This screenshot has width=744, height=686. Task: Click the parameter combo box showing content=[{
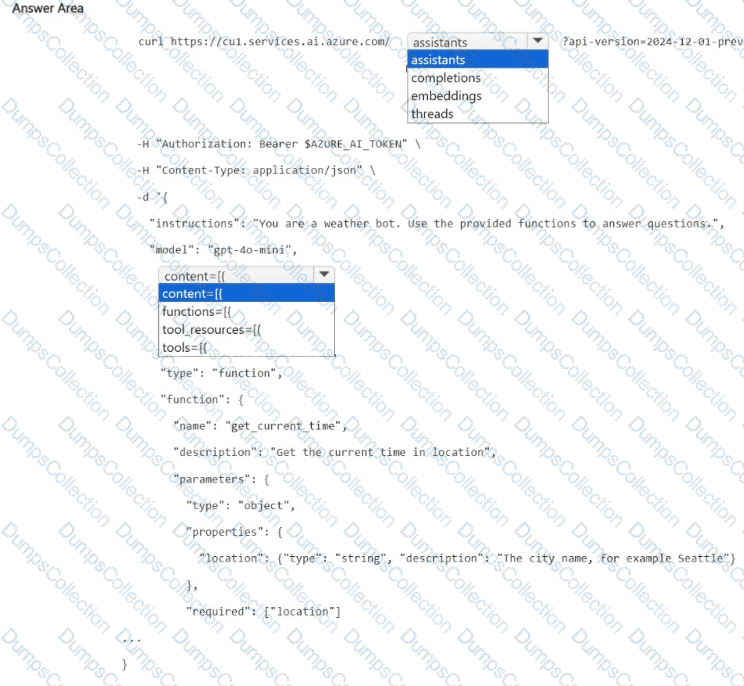236,276
